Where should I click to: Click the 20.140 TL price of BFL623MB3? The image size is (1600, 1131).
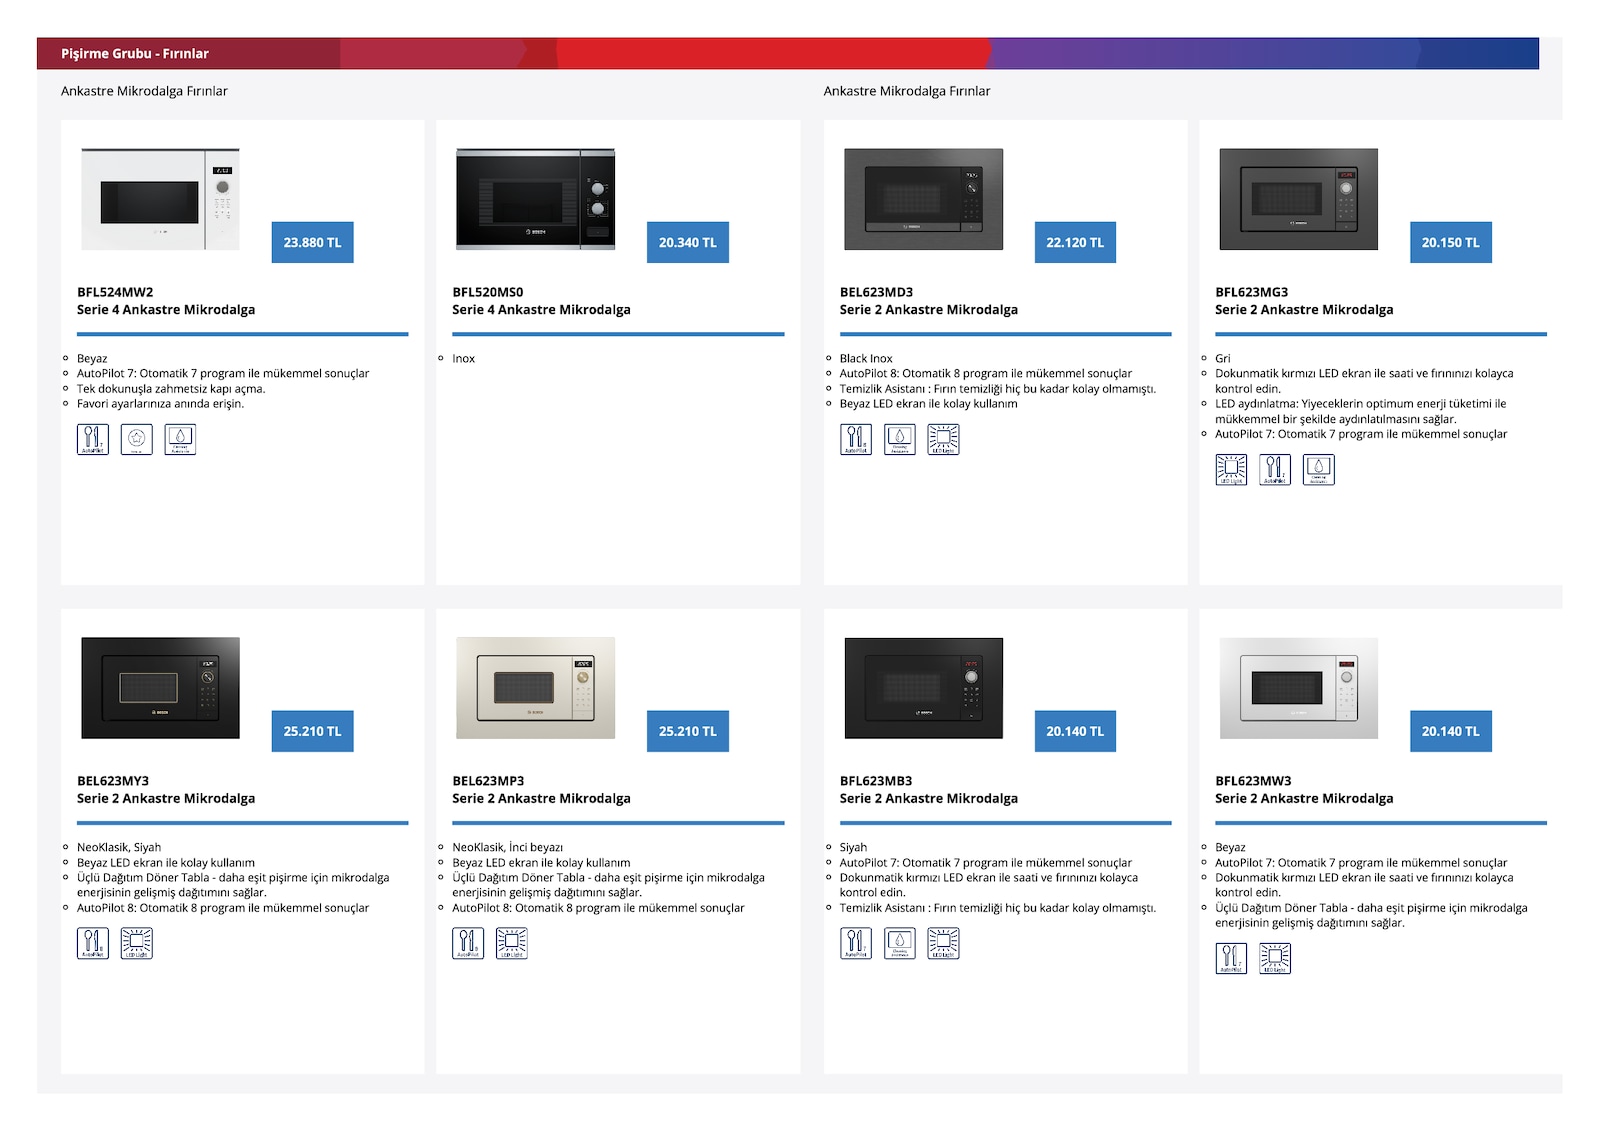tap(1075, 731)
